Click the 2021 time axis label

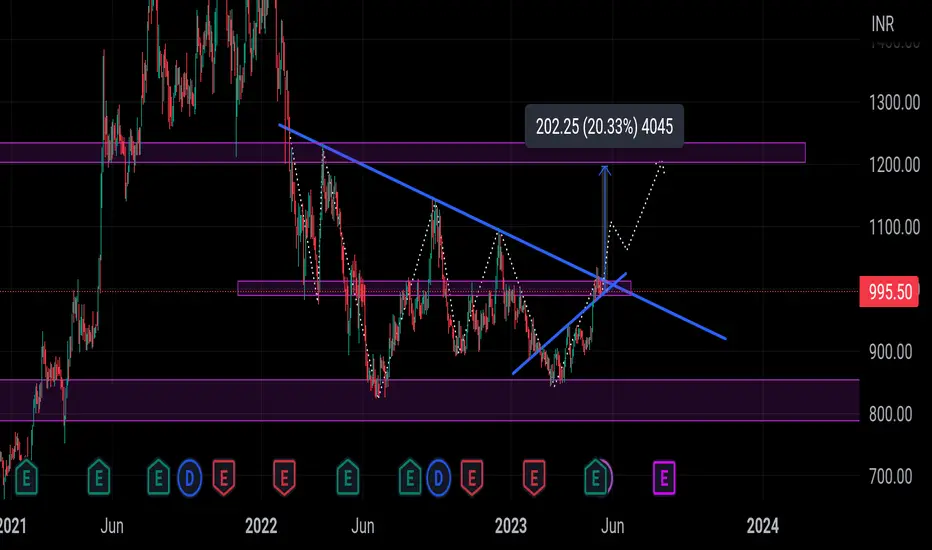[x=13, y=526]
